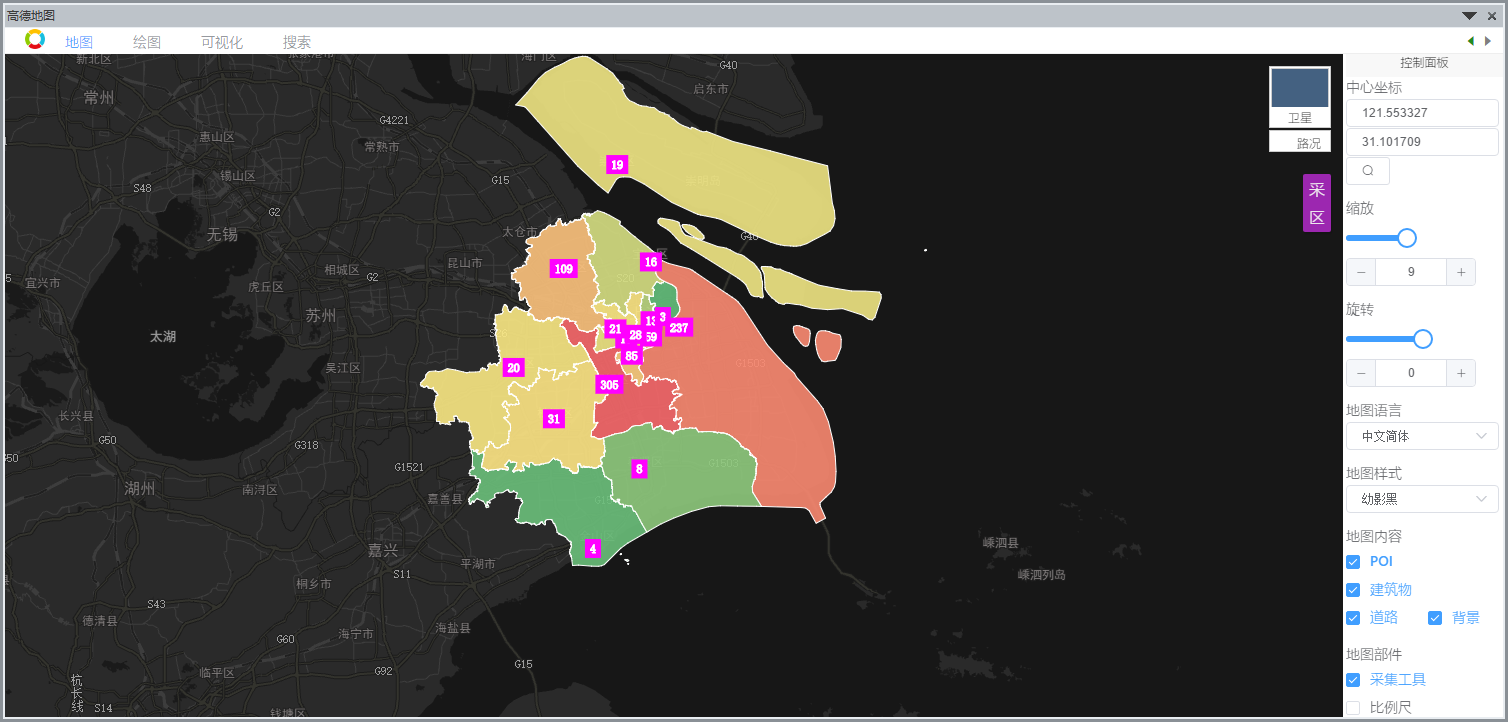Switch to 卫星 satellite layer thumbnail

point(1300,97)
